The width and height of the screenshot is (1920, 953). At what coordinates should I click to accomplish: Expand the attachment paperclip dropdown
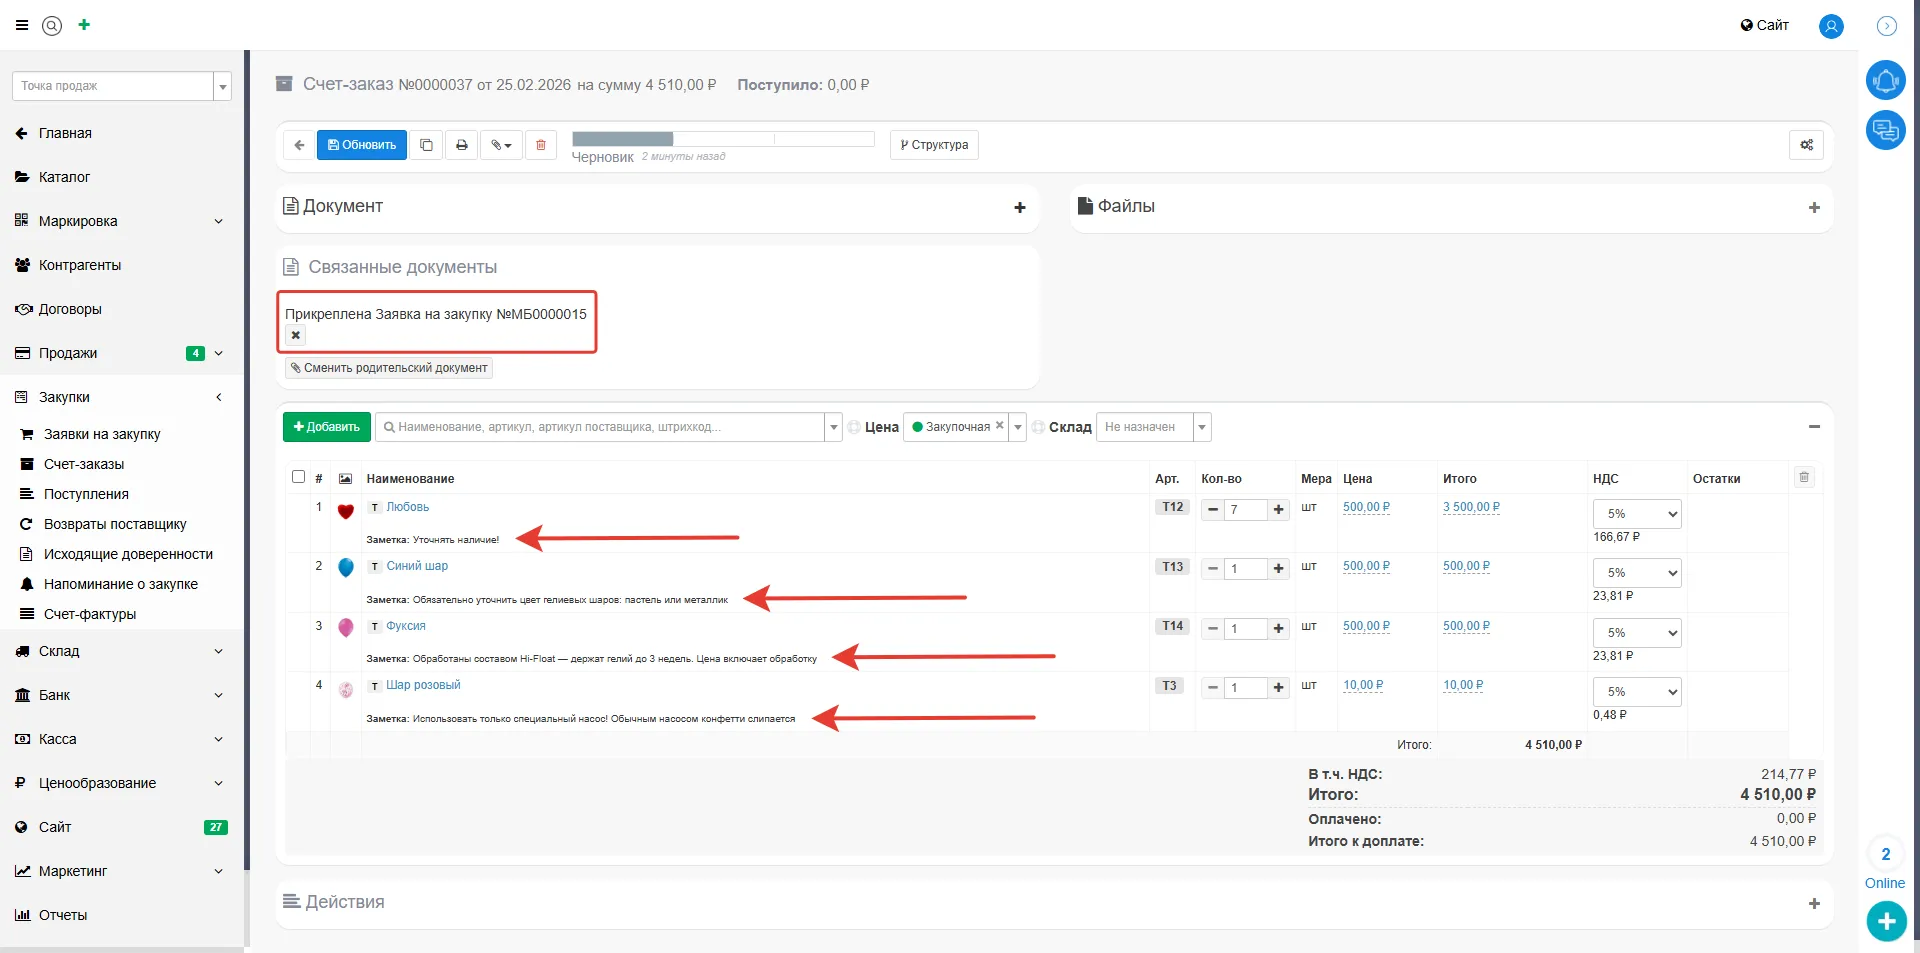(501, 145)
